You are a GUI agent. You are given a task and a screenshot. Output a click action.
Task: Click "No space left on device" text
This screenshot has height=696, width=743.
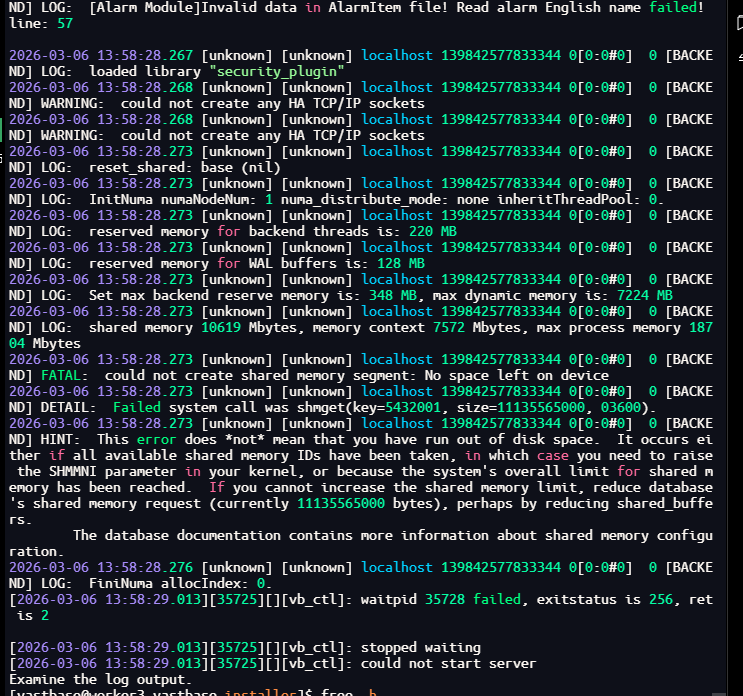(x=516, y=376)
